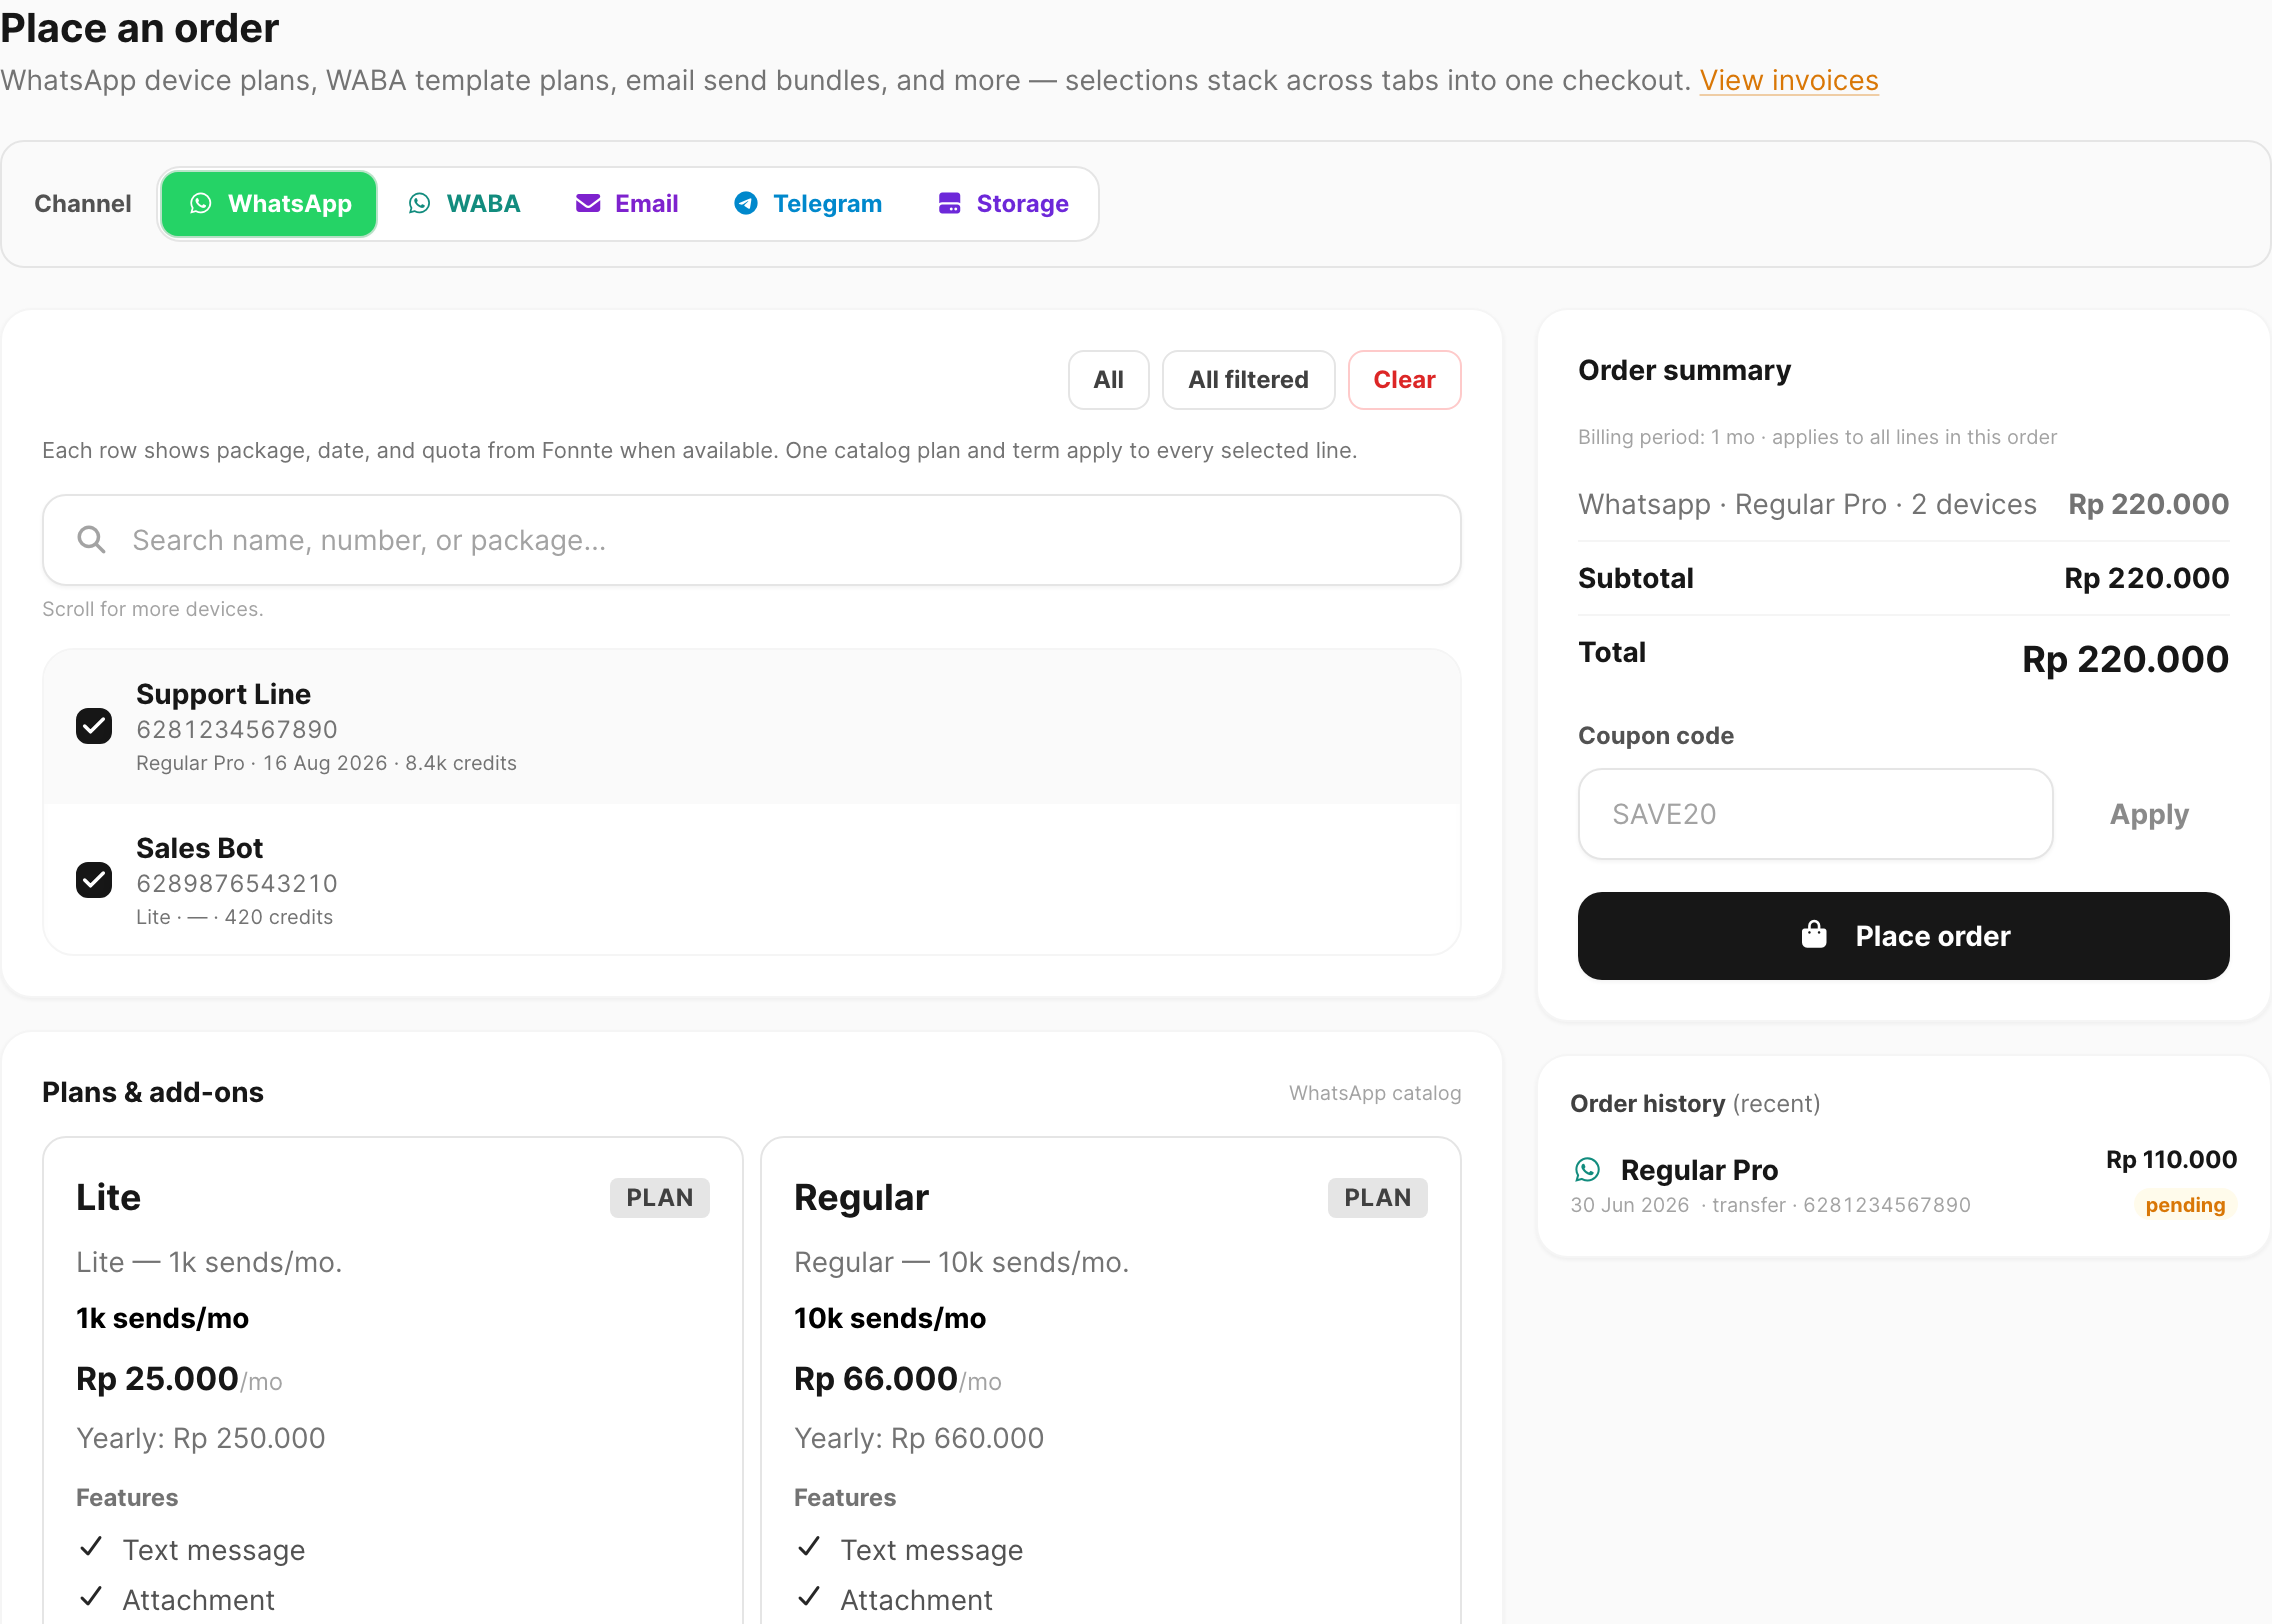Click the Whatsapp · Regular Pro · 2 devices line

1807,504
